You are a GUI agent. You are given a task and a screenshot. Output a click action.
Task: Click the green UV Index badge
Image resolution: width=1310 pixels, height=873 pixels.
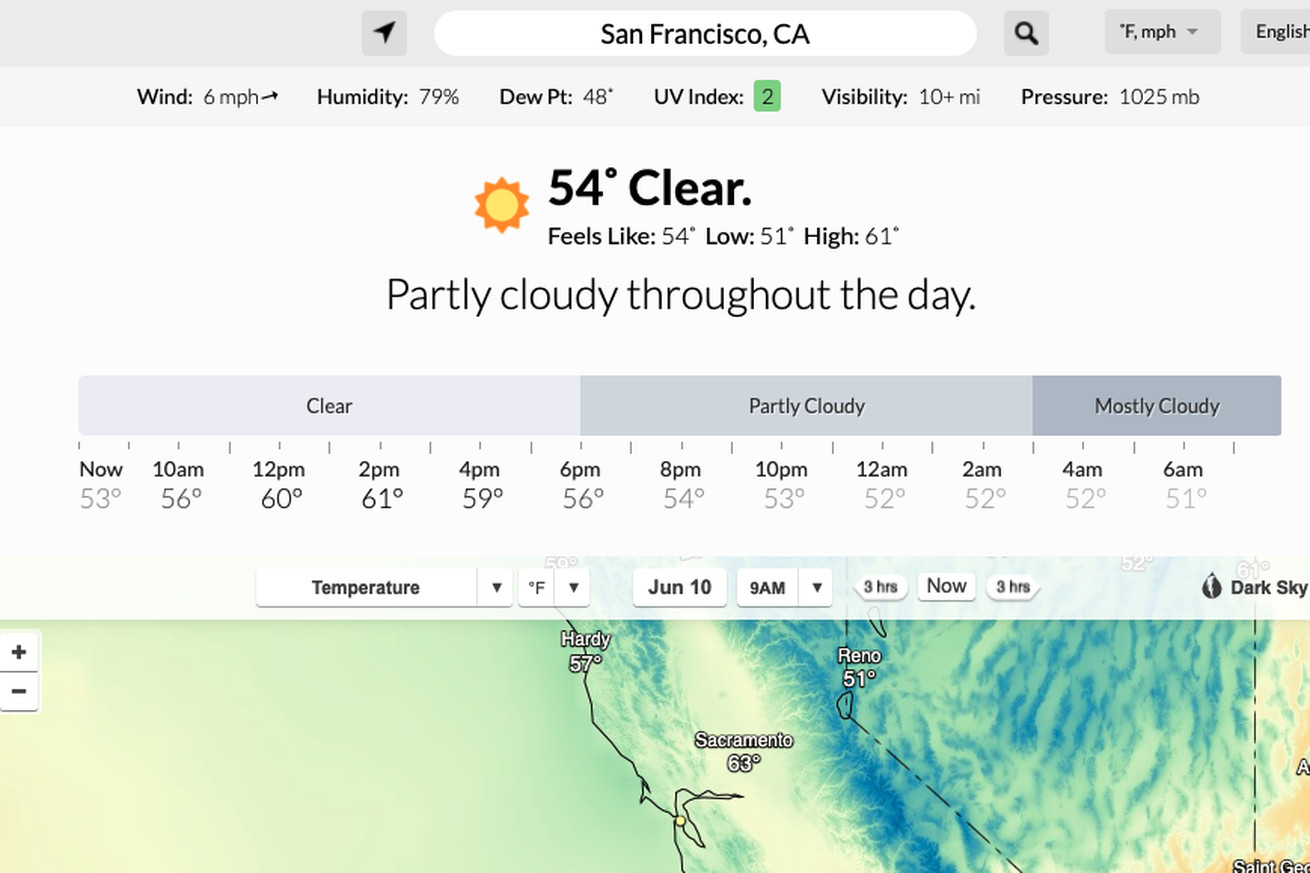[x=767, y=96]
